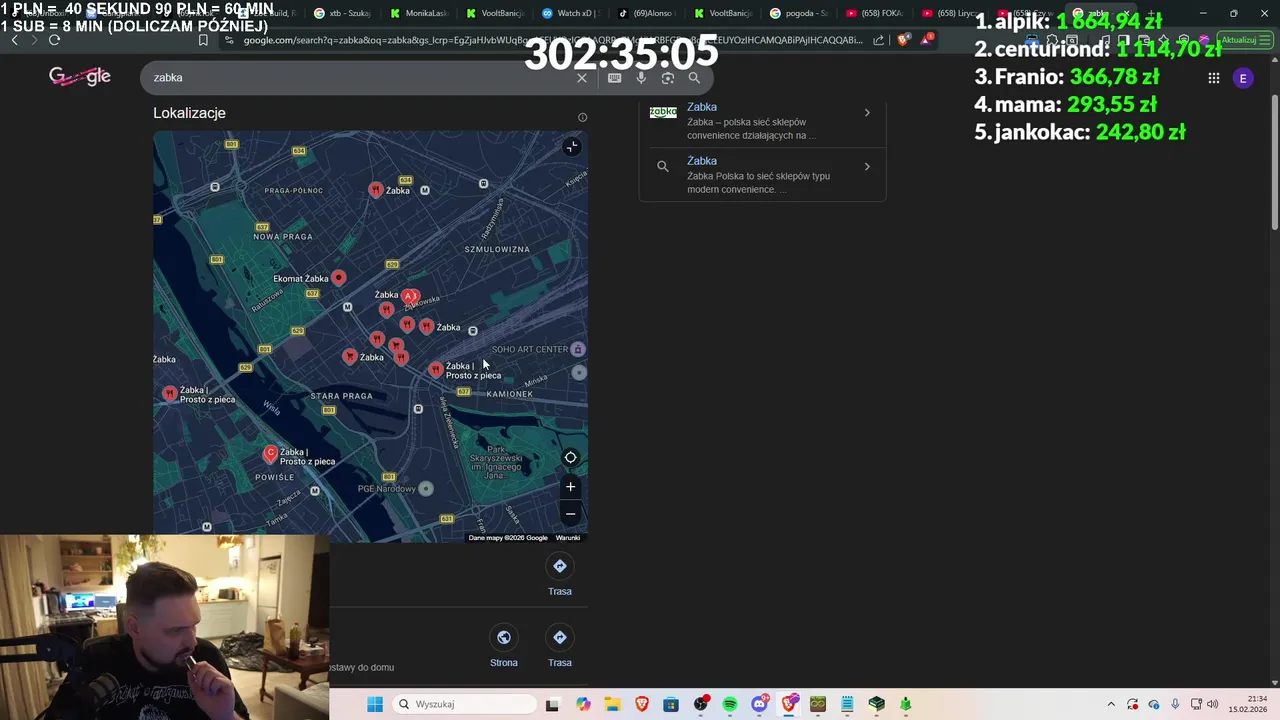Open the Google account avatar E
The height and width of the screenshot is (720, 1280).
tap(1243, 78)
